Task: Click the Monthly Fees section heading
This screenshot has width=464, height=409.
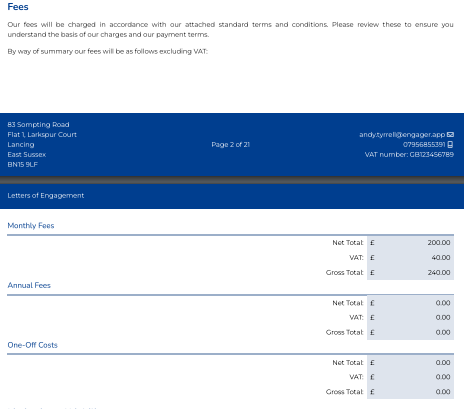Action: [31, 226]
